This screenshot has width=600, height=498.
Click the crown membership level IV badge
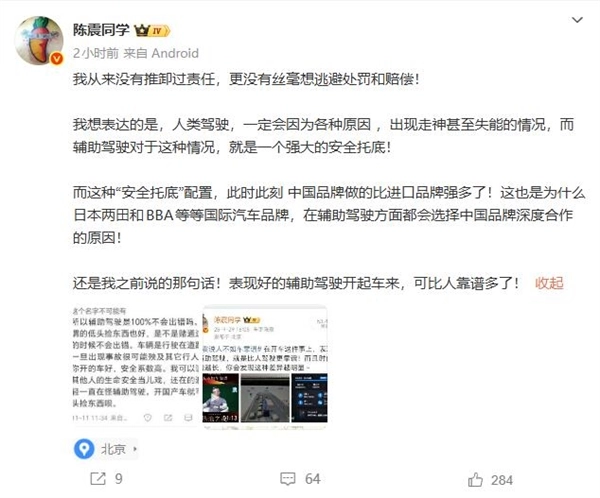(152, 31)
